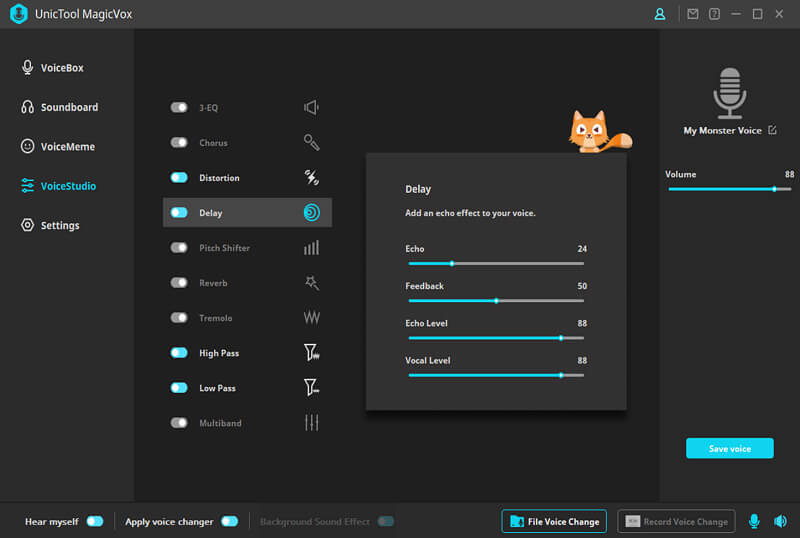This screenshot has width=800, height=538.
Task: Click the UnicTool MagicVox logo
Action: click(19, 14)
